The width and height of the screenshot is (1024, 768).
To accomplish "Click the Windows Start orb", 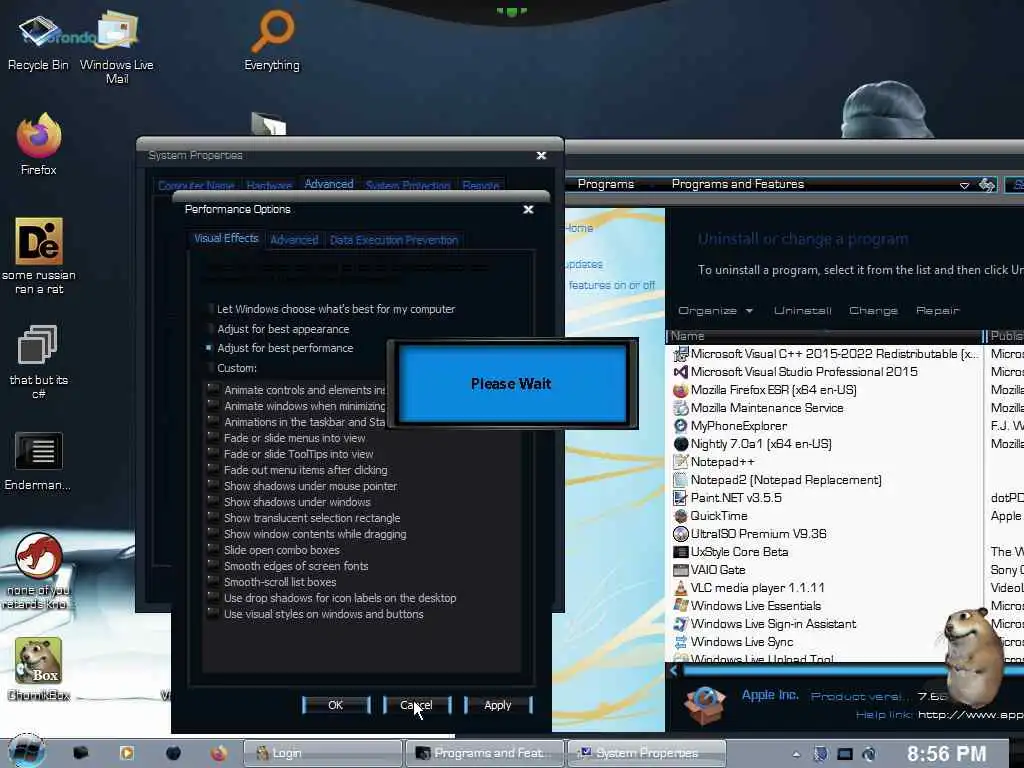I will coord(25,751).
